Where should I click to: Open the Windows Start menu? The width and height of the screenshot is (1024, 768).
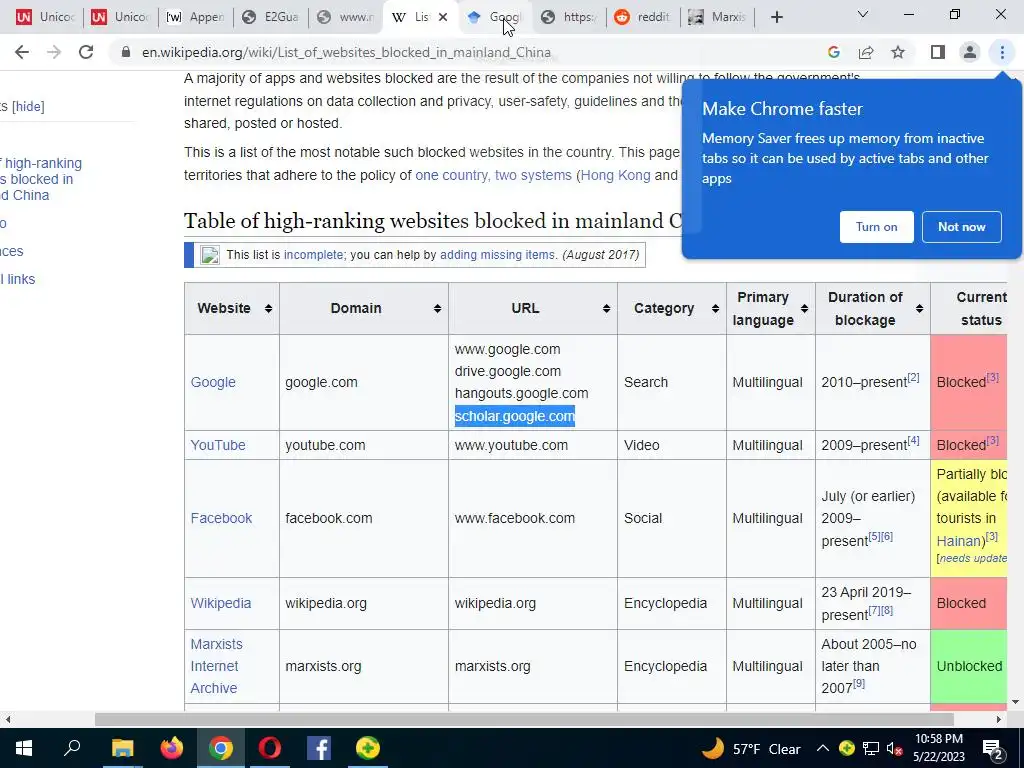(x=24, y=748)
